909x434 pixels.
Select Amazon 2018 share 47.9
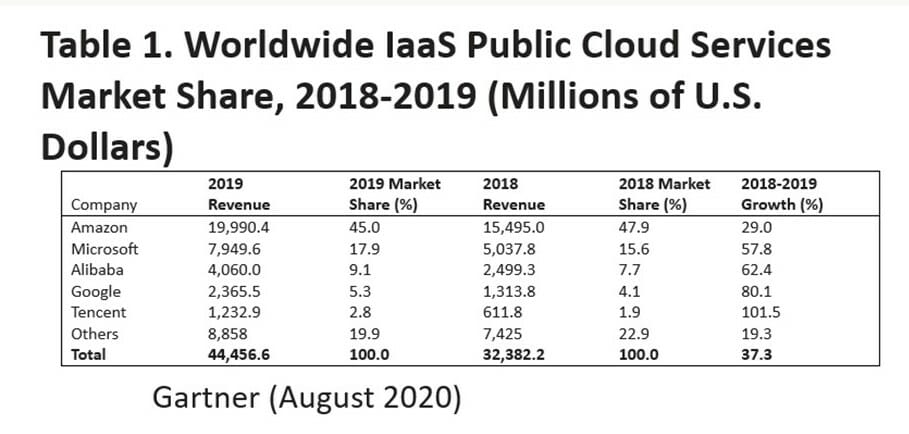pyautogui.click(x=632, y=228)
